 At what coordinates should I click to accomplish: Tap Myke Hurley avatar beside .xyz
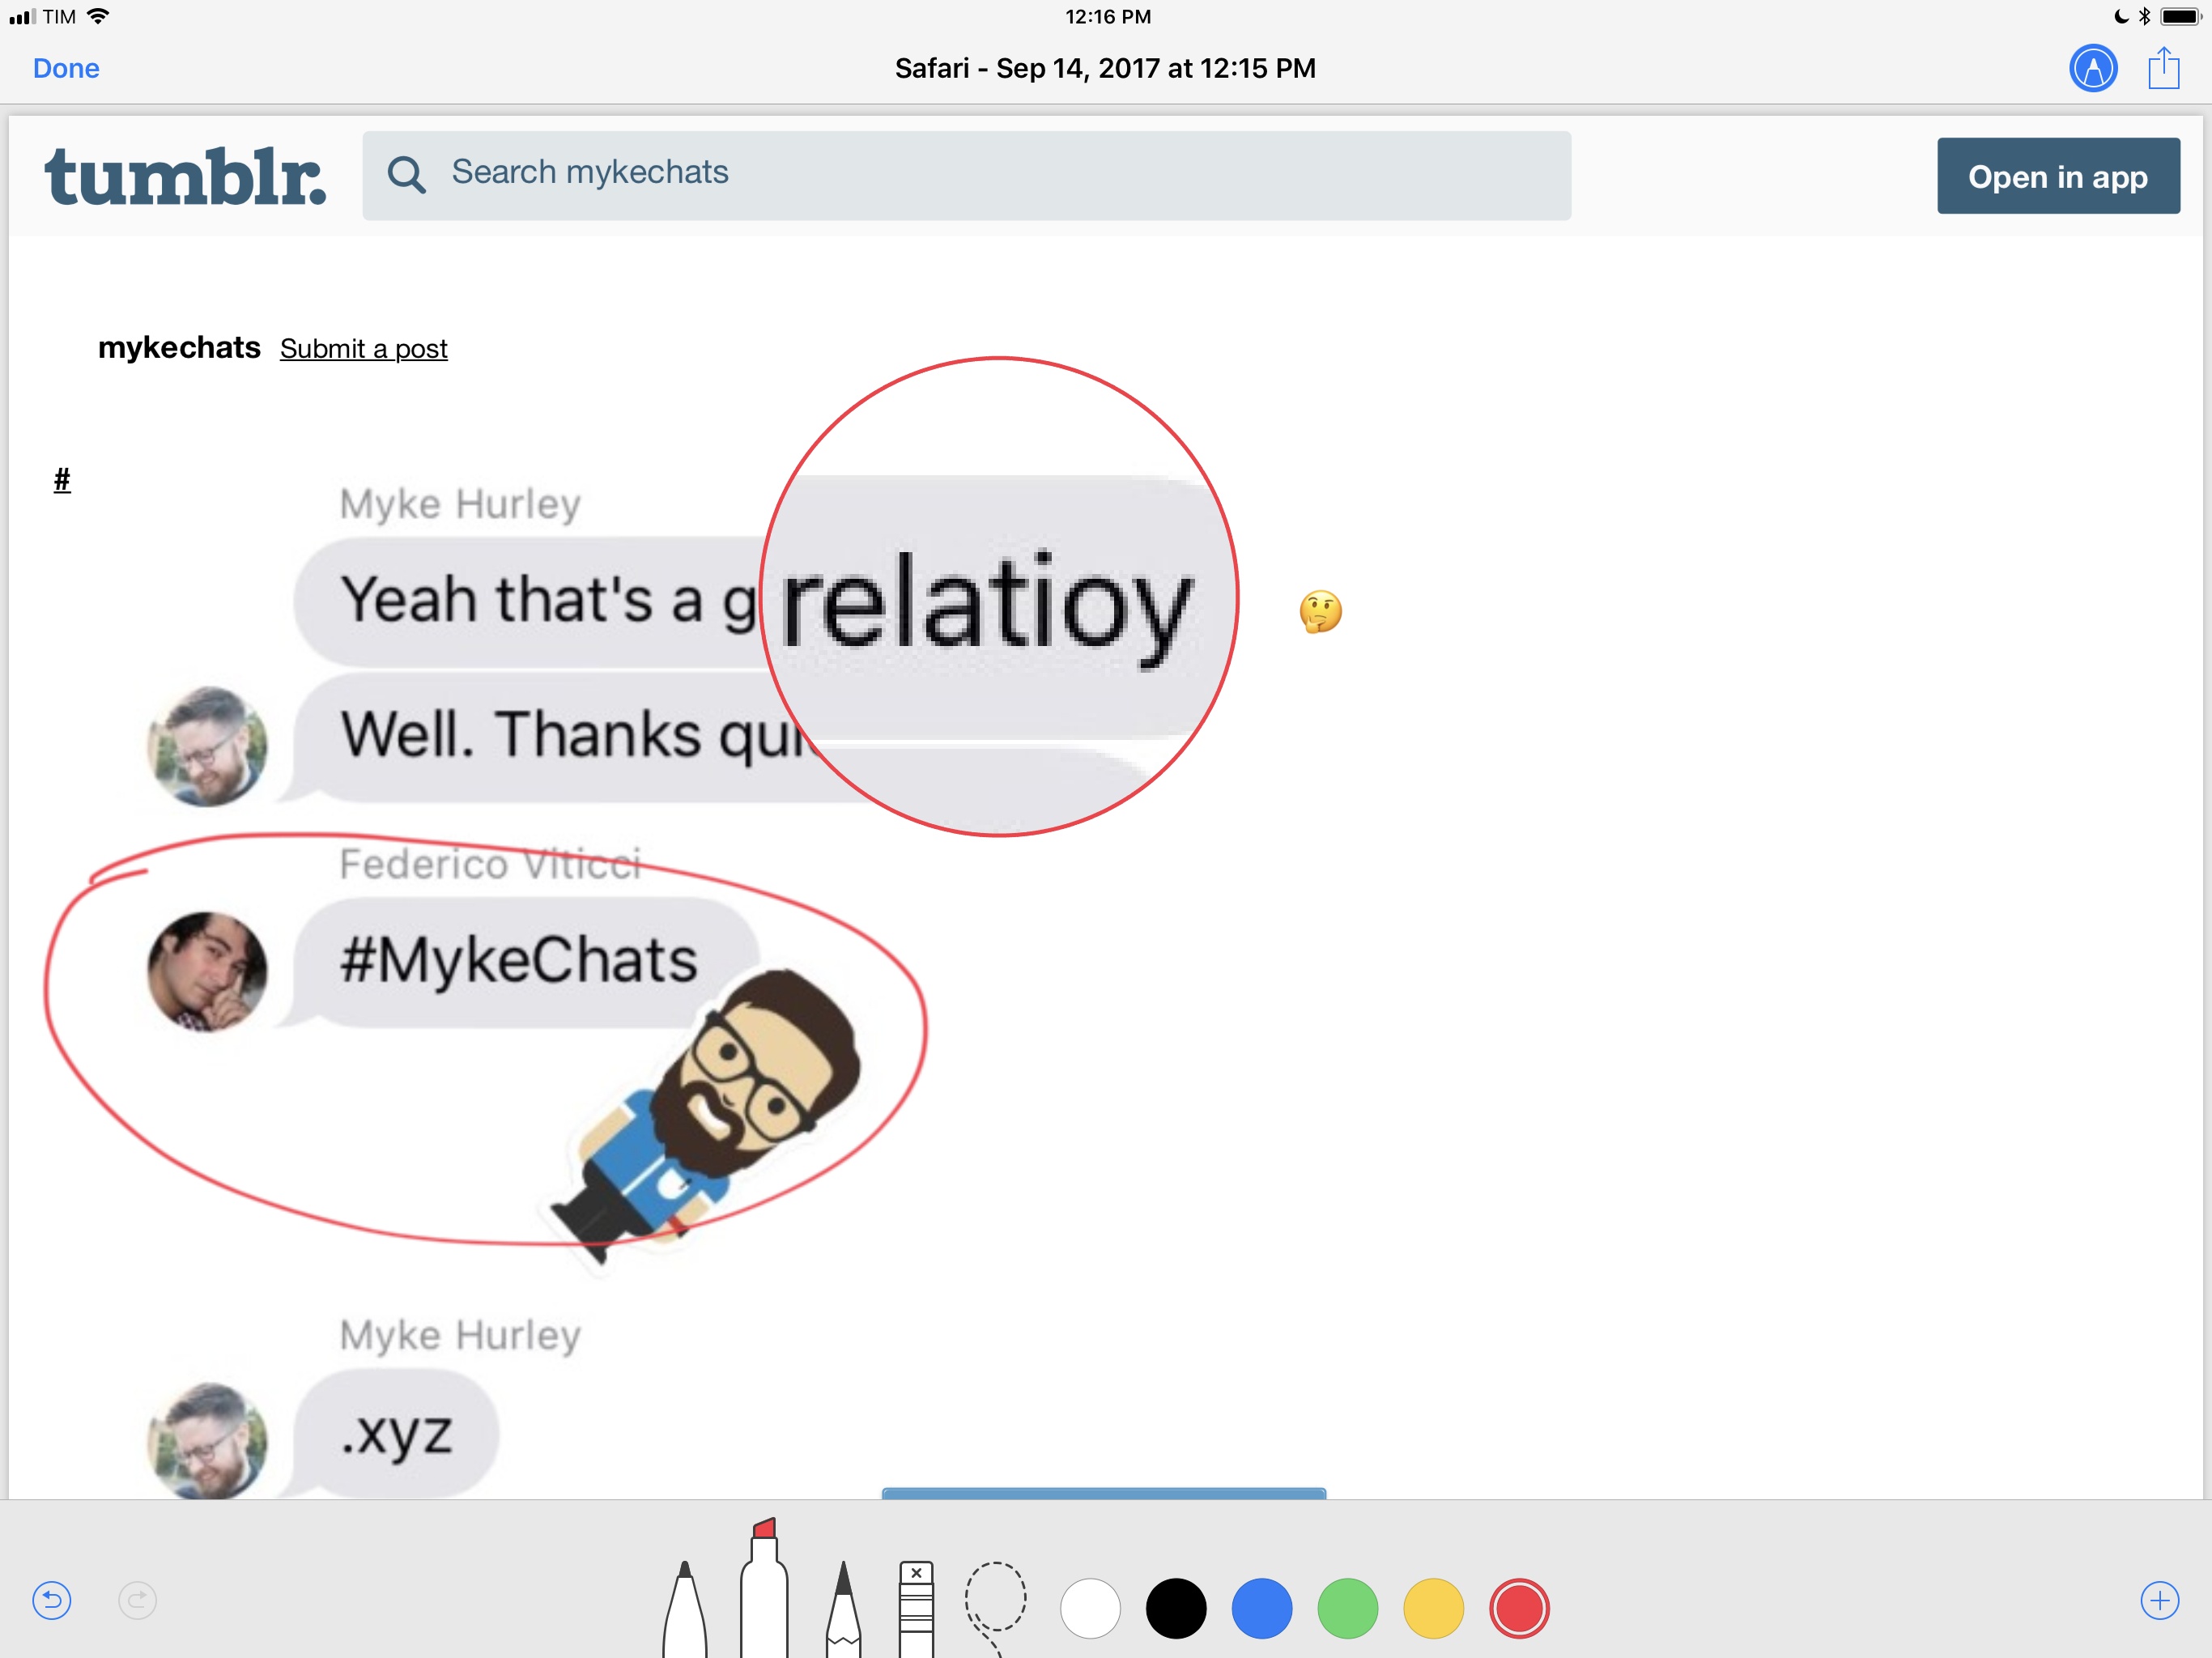pos(207,1440)
